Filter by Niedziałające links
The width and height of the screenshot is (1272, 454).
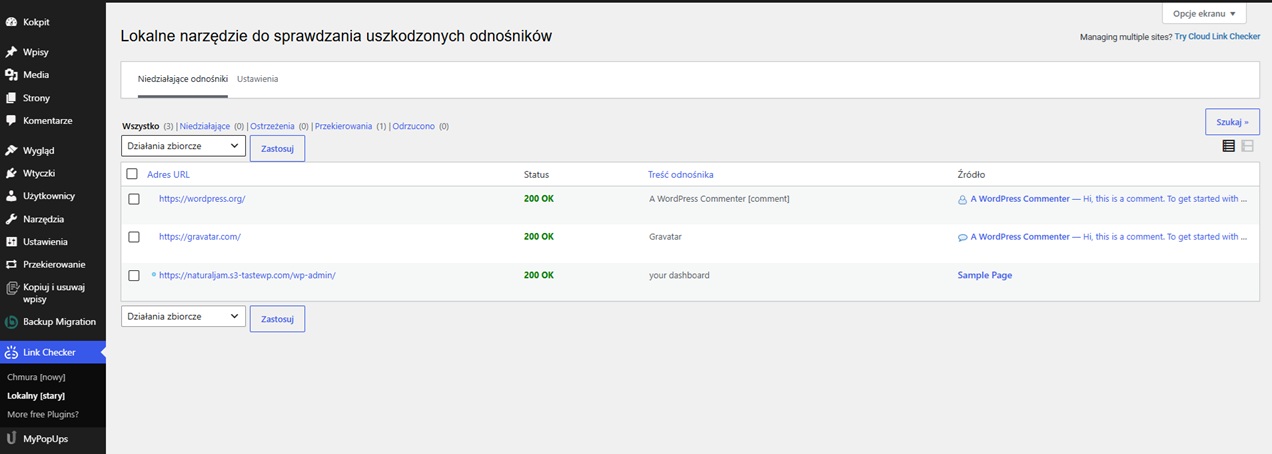205,127
